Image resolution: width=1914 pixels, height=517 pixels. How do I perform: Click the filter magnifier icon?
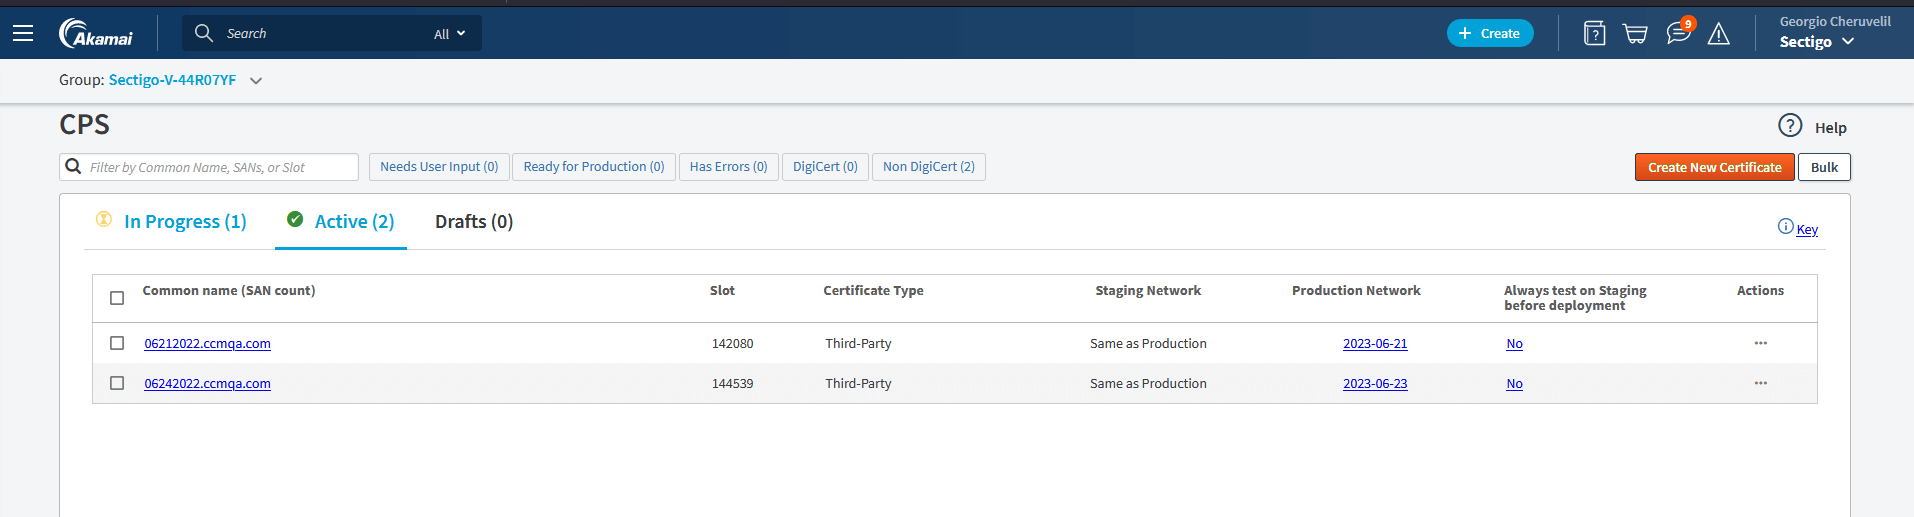(x=73, y=166)
